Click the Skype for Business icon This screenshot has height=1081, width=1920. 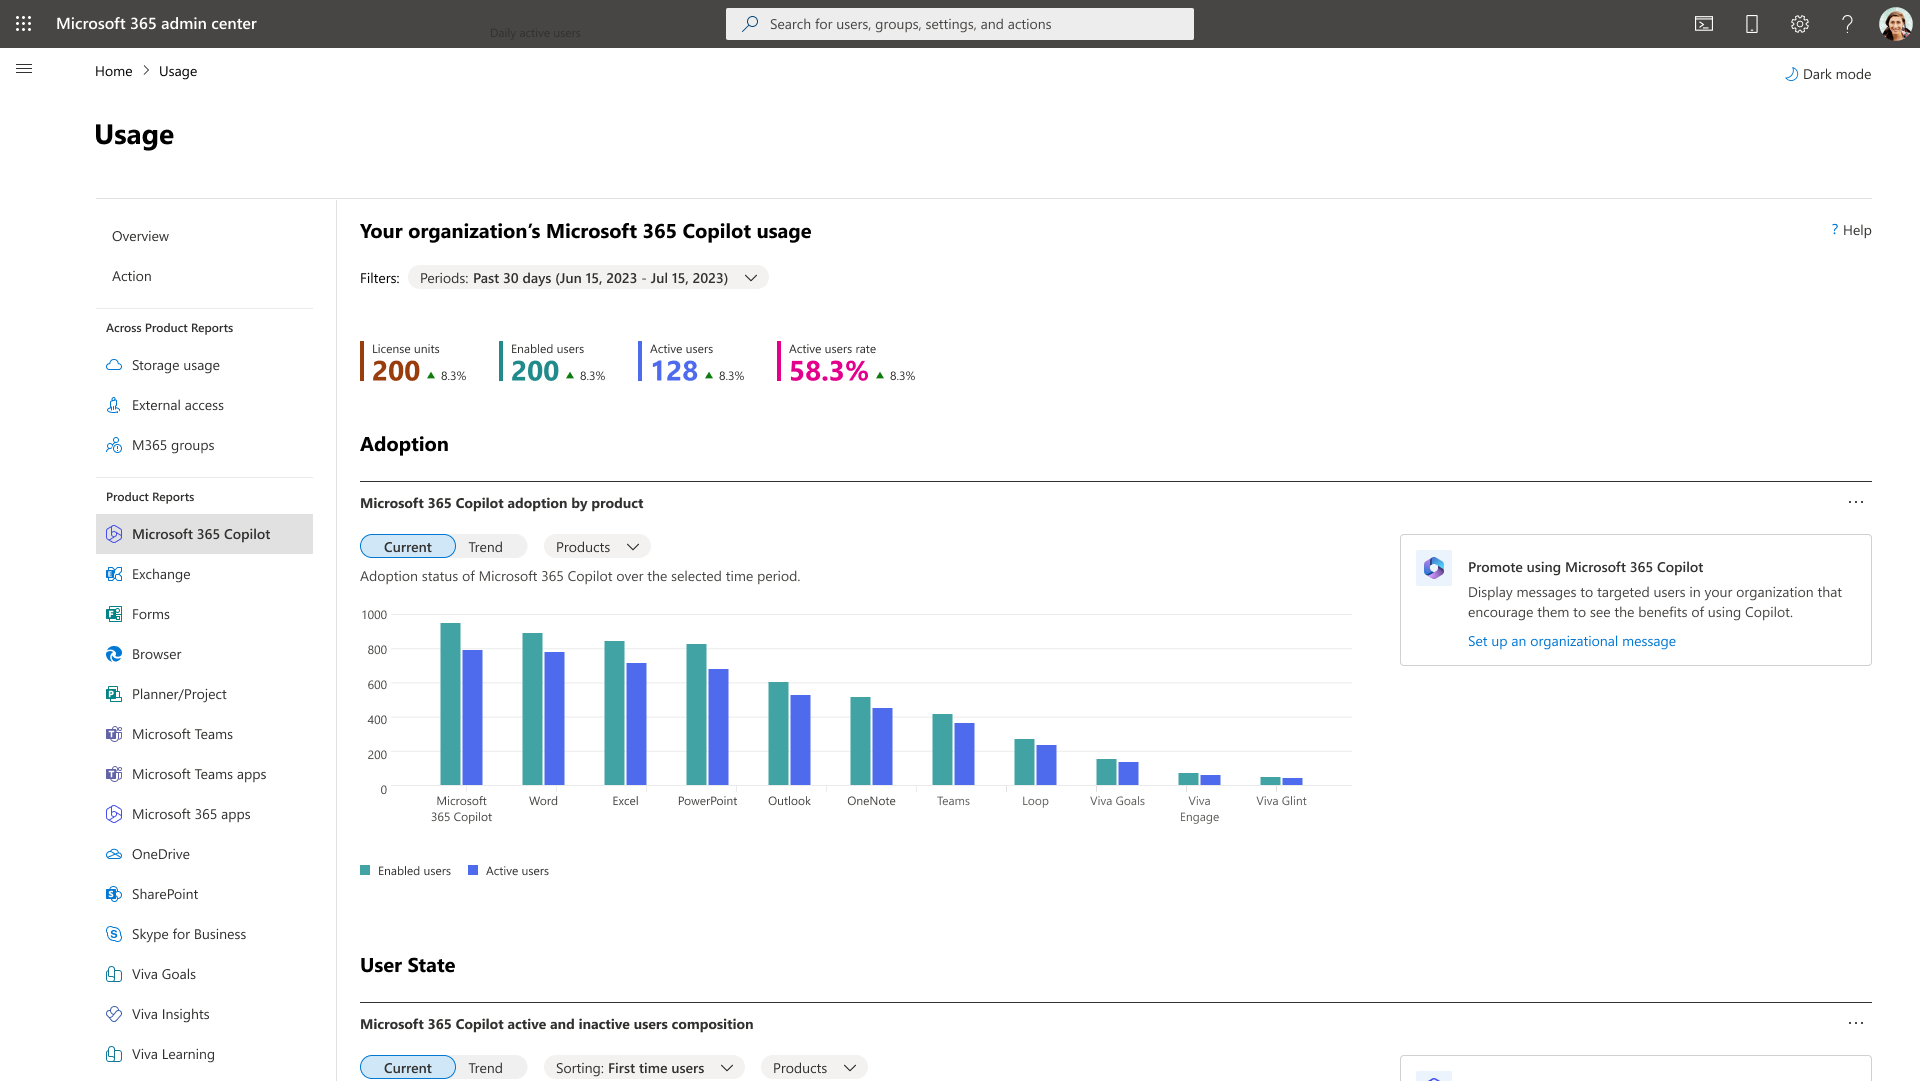[x=114, y=934]
